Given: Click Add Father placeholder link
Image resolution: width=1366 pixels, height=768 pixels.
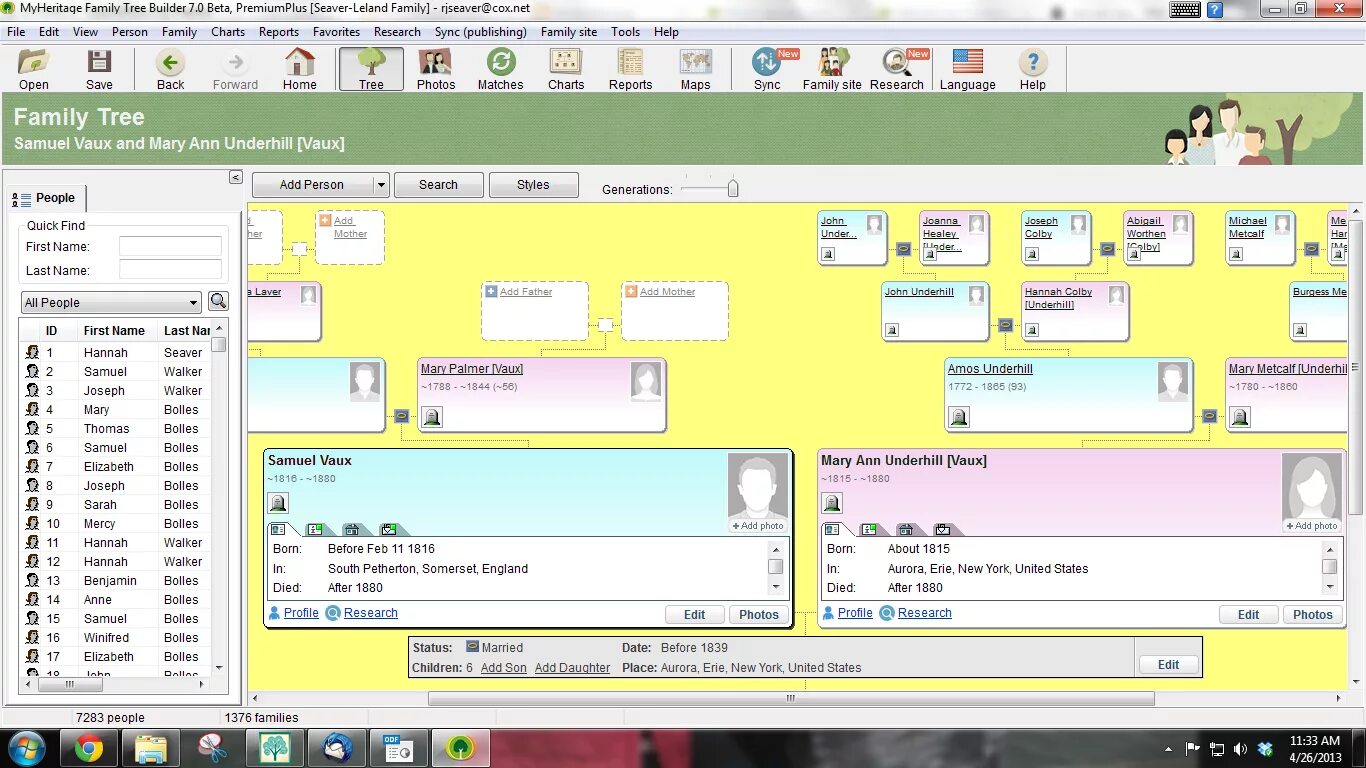Looking at the screenshot, I should click(526, 292).
